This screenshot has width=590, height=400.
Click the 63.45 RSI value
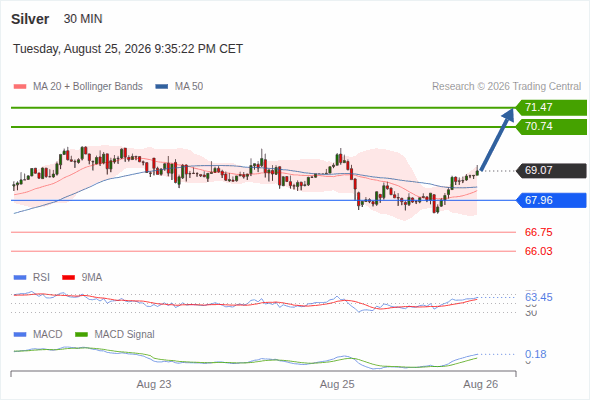(x=539, y=297)
